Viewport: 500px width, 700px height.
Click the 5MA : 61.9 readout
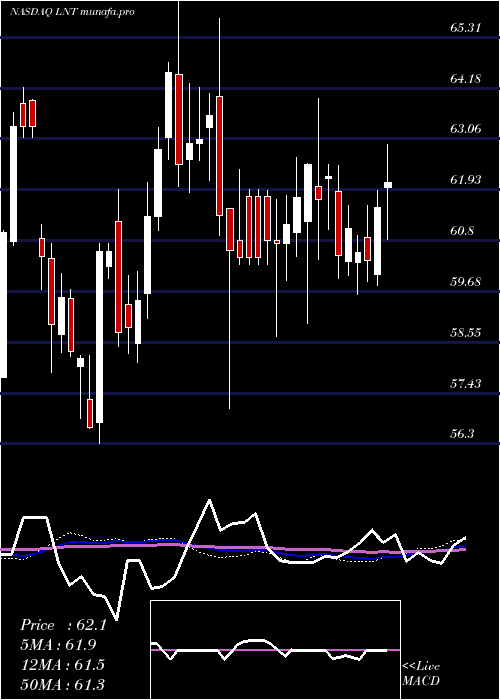58,645
